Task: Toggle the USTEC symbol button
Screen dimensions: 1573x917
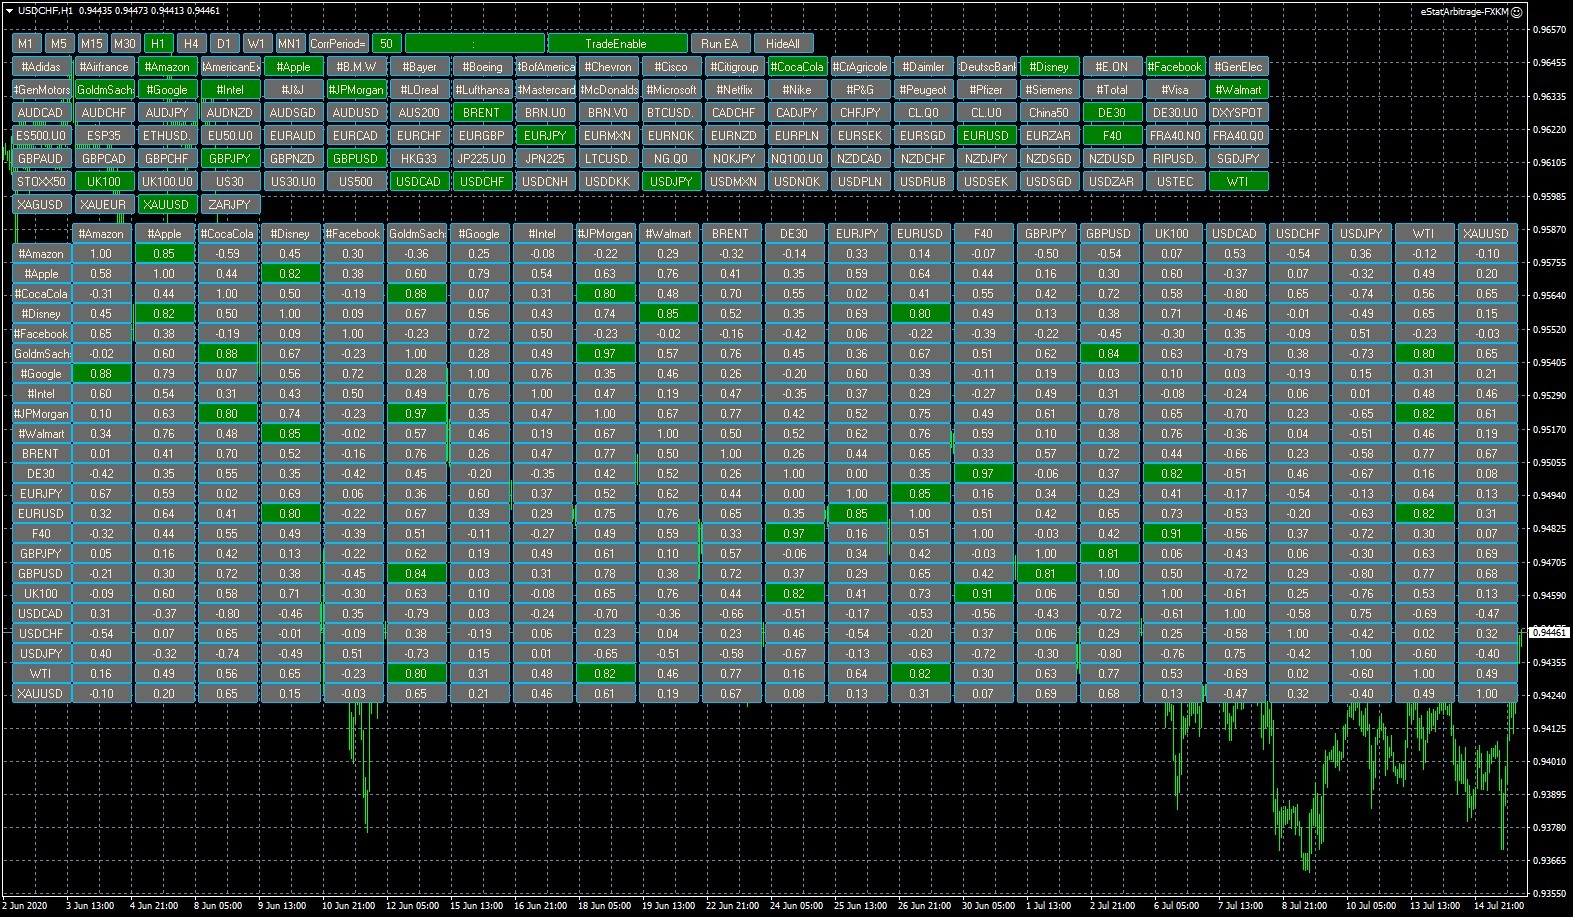Action: coord(1175,182)
